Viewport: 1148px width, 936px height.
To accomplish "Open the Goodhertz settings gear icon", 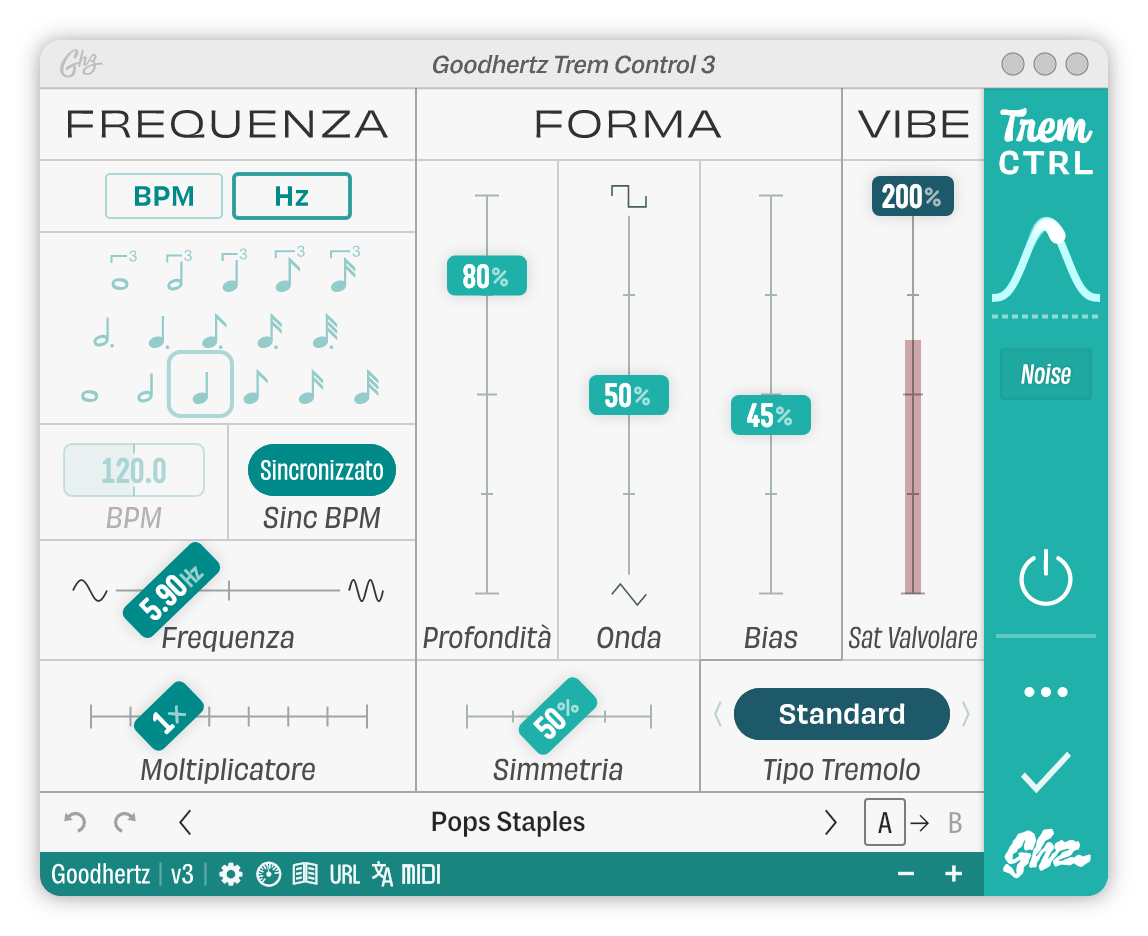I will 231,873.
